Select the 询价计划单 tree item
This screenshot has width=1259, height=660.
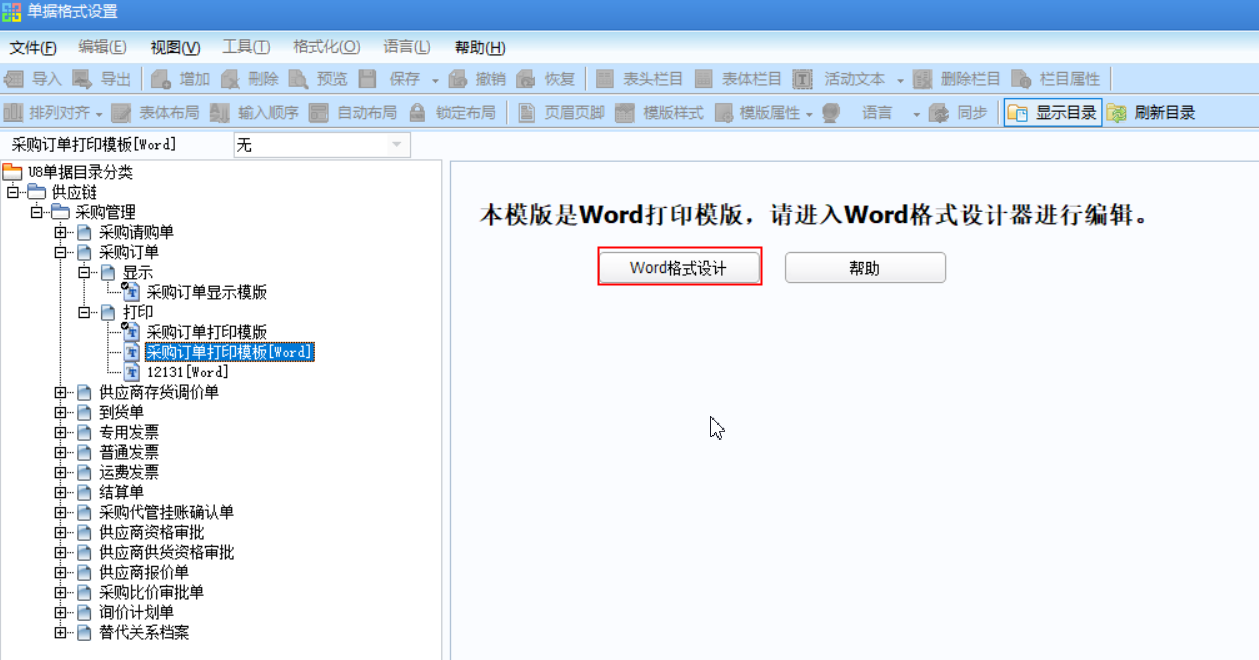tap(136, 612)
